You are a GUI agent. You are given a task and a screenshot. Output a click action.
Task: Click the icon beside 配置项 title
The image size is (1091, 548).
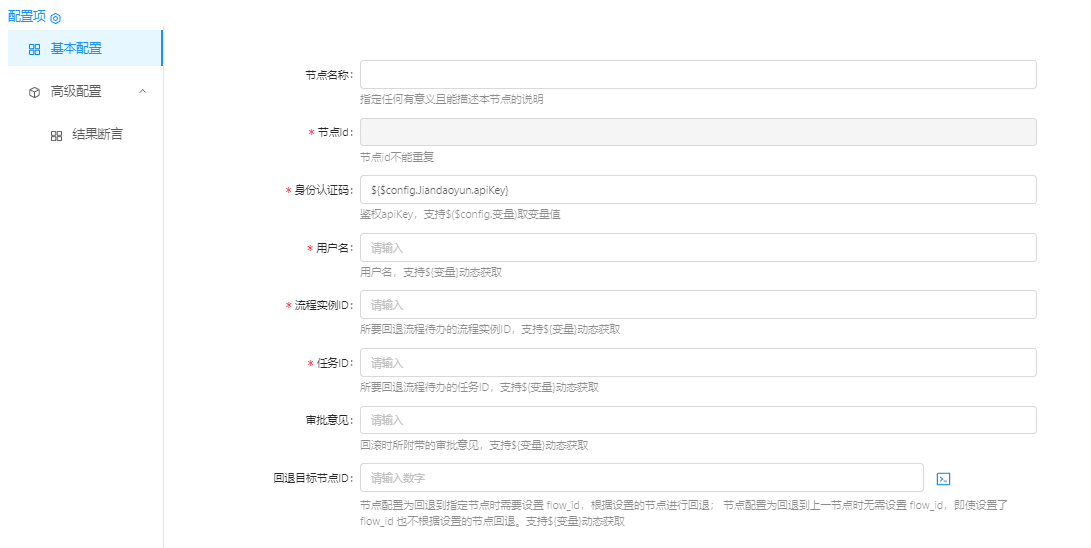[56, 18]
